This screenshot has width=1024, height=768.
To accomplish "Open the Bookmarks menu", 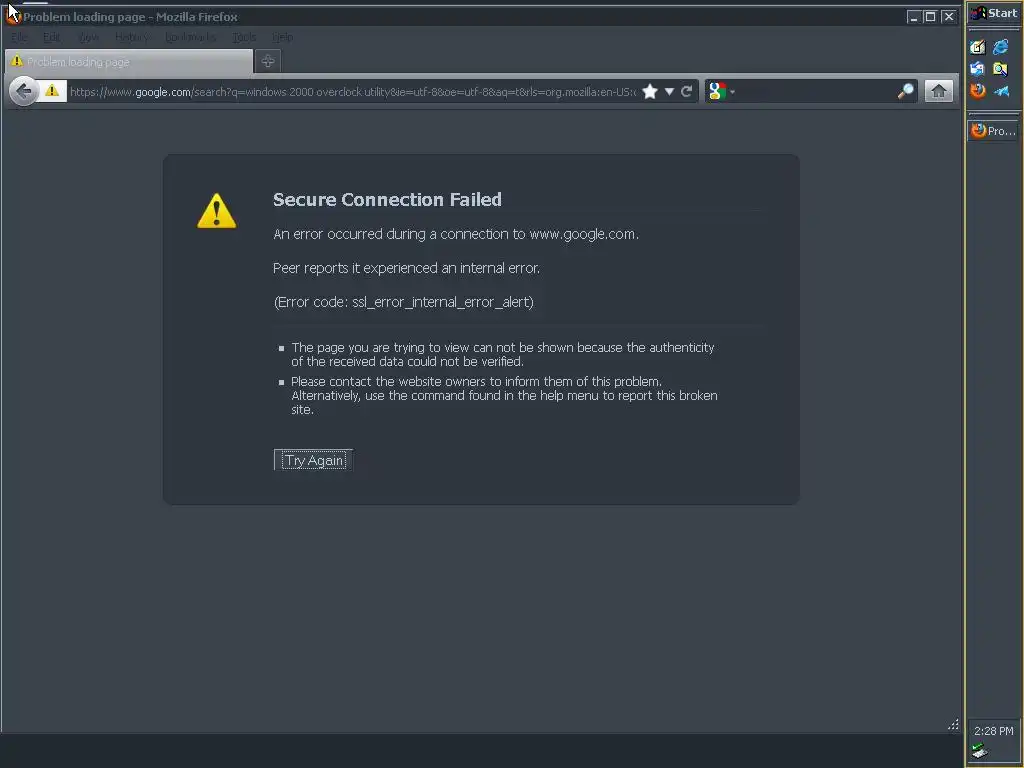I will coord(191,37).
